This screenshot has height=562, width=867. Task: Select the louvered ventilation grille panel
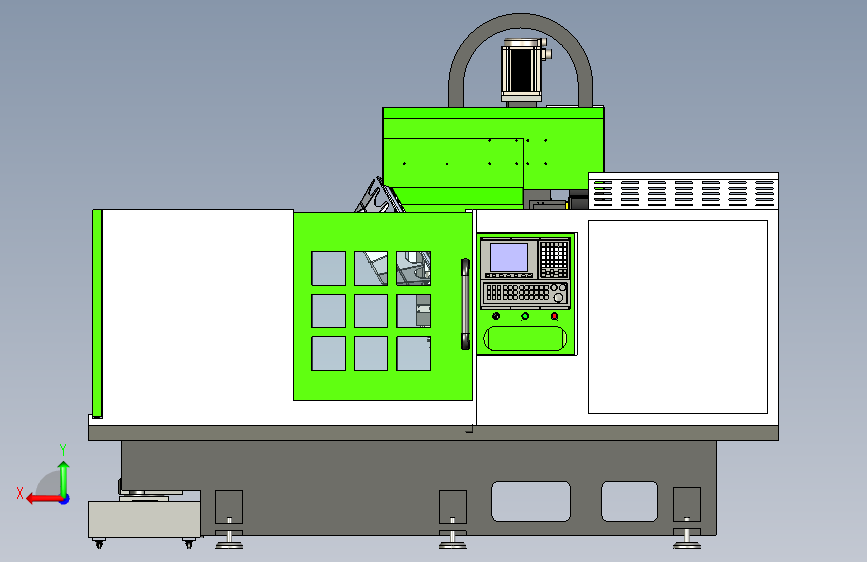point(683,193)
